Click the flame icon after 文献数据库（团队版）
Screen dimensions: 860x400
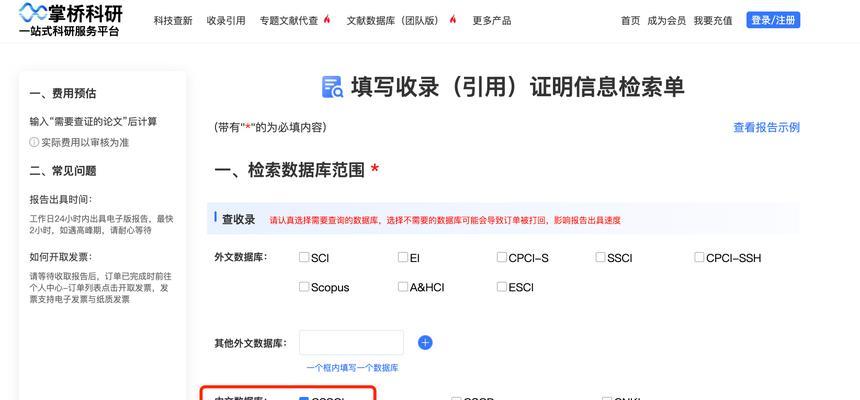point(453,20)
